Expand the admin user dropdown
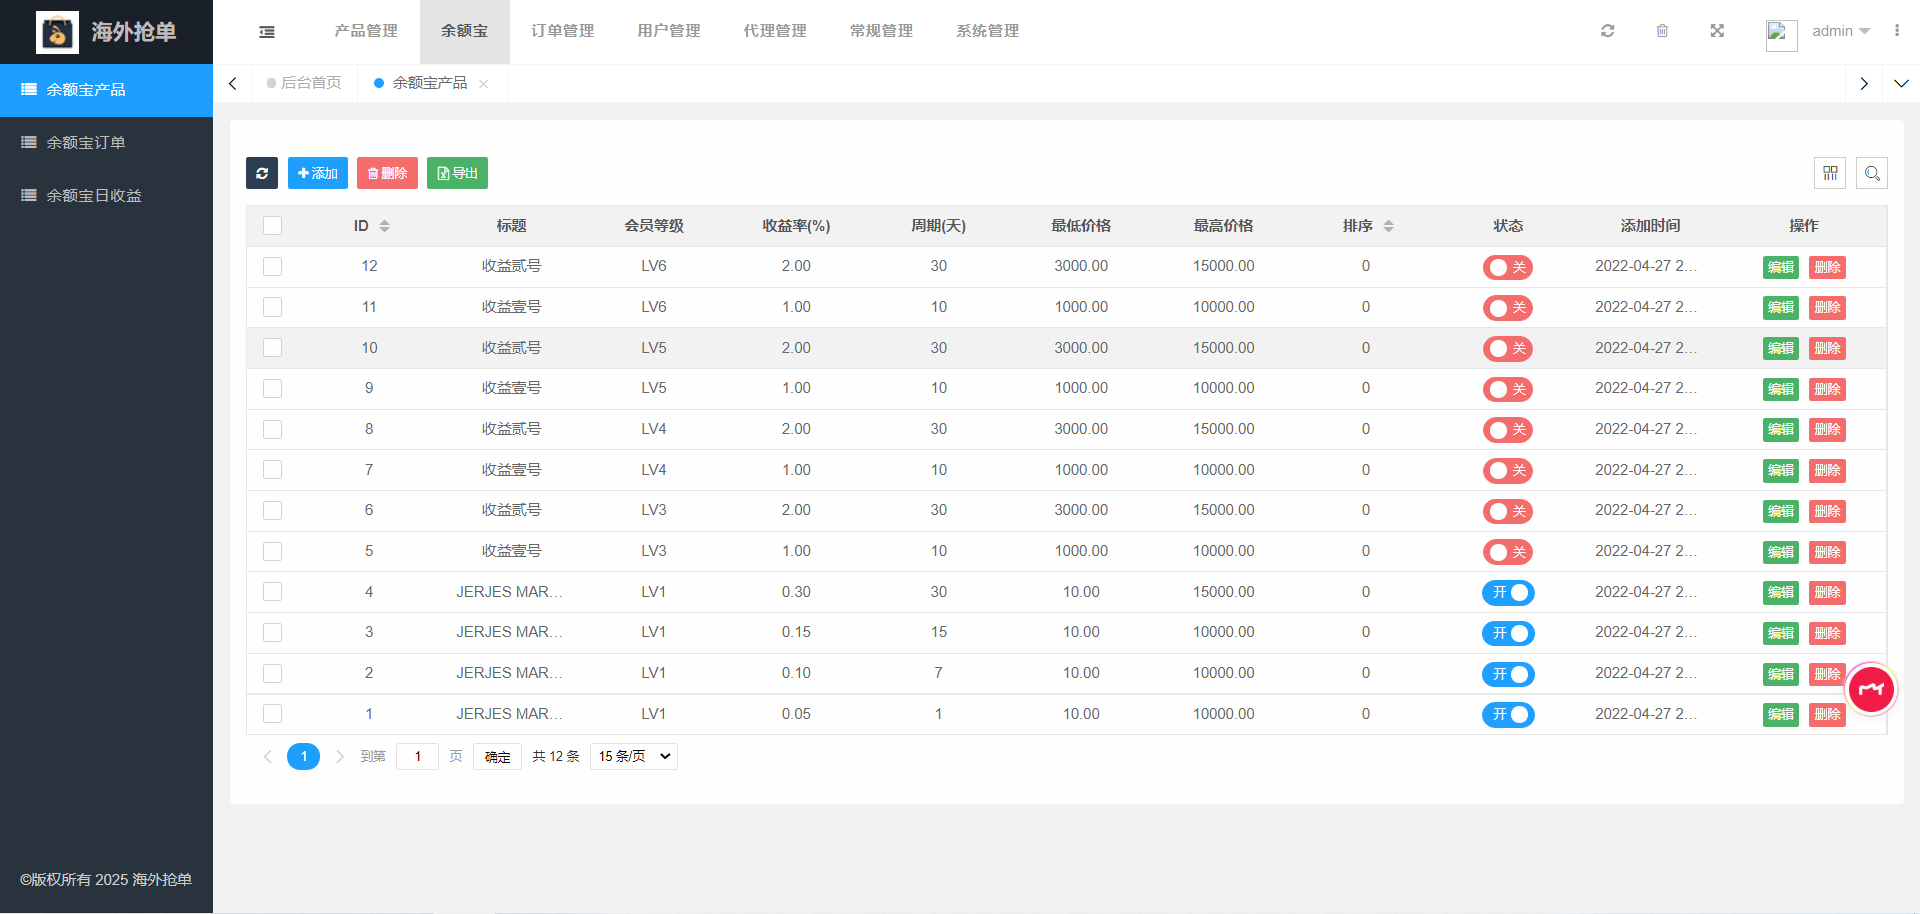Image resolution: width=1920 pixels, height=914 pixels. pyautogui.click(x=1840, y=31)
